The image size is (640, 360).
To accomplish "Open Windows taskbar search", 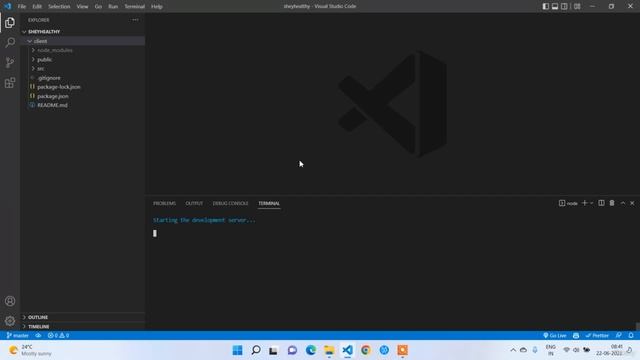I will tap(256, 350).
